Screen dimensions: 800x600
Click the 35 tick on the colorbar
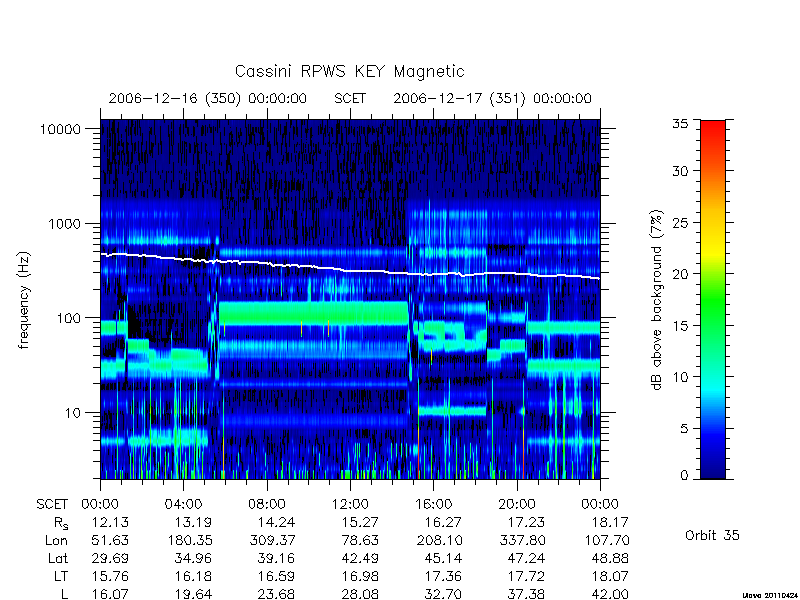[680, 123]
